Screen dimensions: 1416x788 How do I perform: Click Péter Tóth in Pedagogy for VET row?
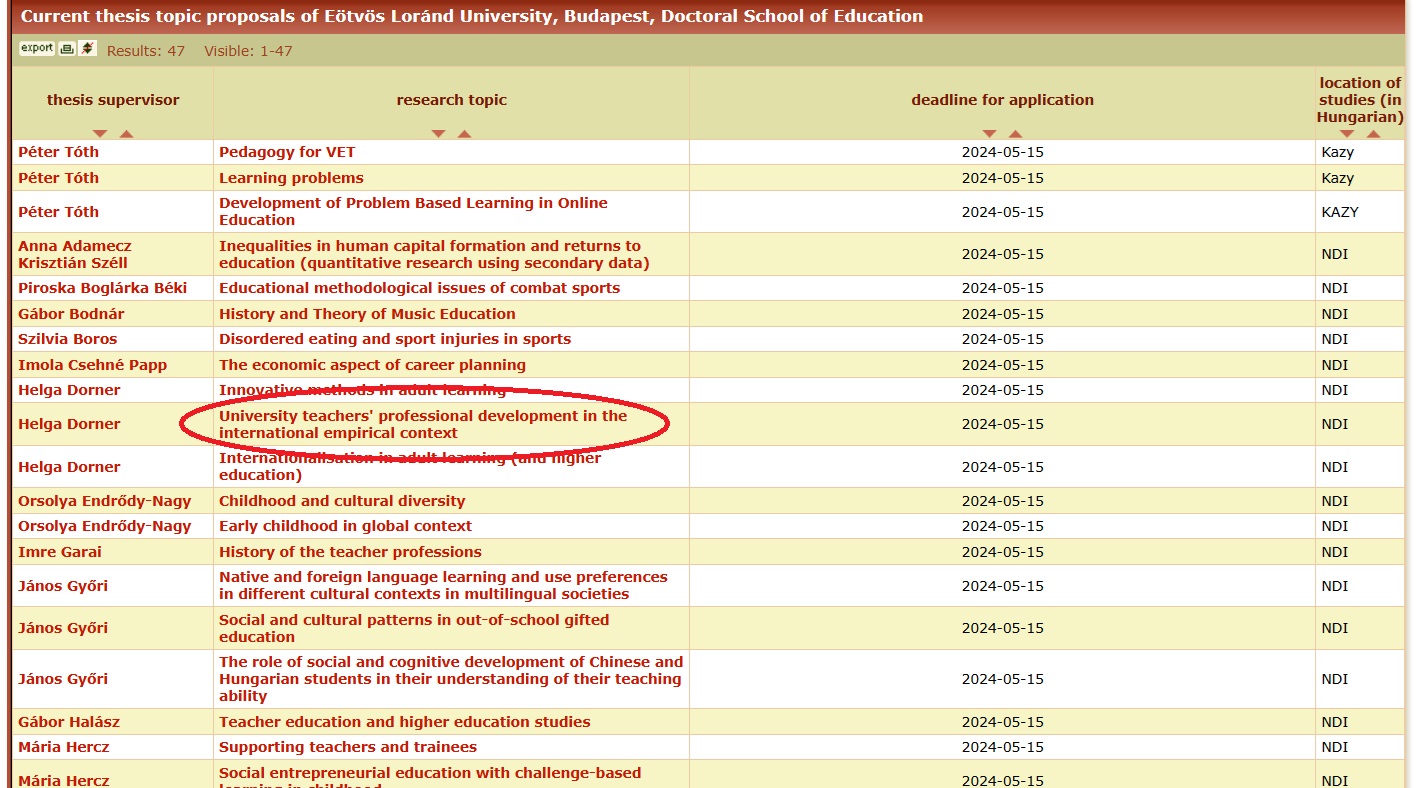tap(58, 152)
